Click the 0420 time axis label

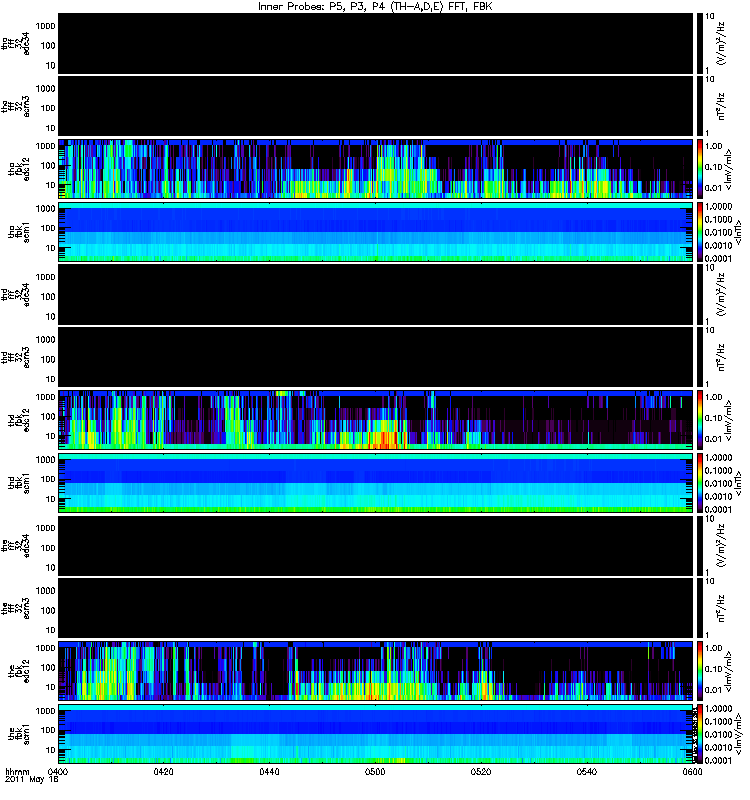tap(163, 771)
